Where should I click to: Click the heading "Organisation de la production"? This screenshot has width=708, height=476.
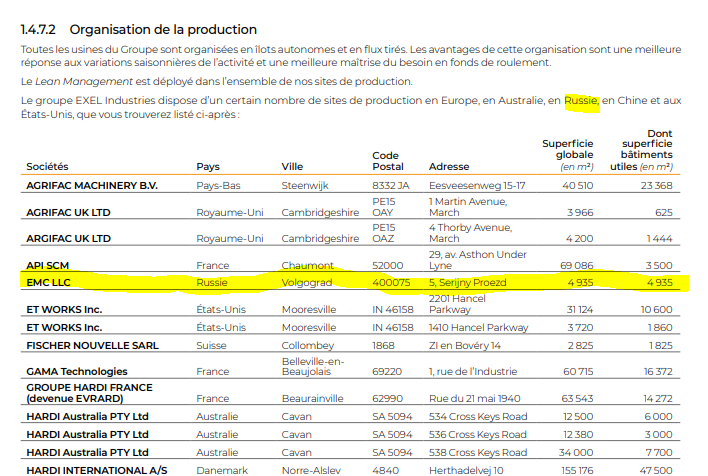point(163,29)
